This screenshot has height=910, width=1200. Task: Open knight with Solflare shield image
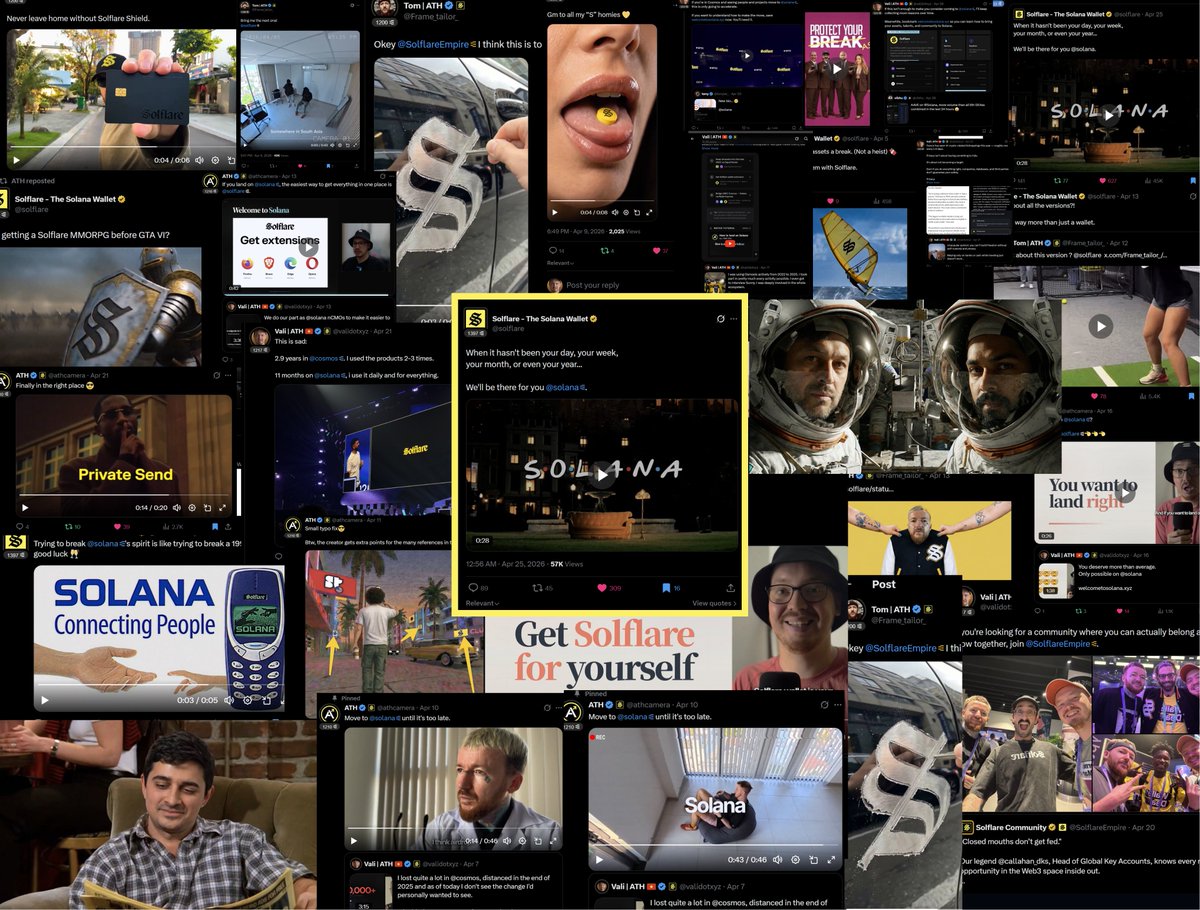point(100,307)
